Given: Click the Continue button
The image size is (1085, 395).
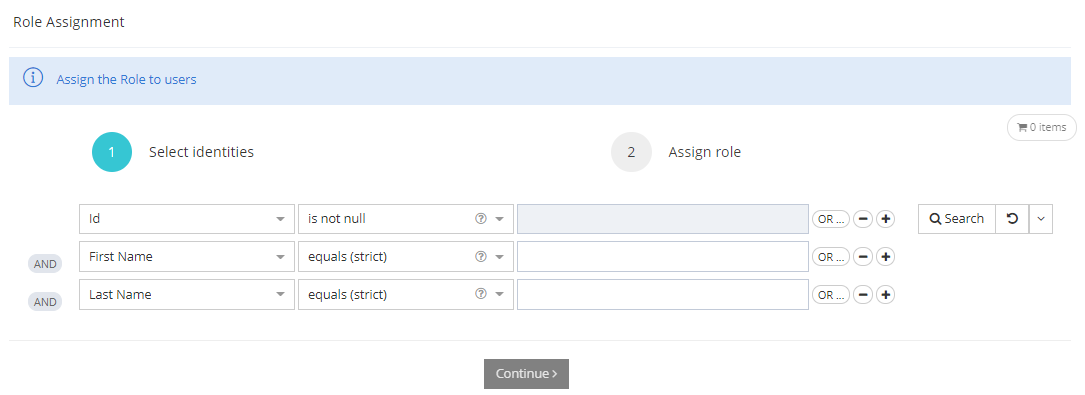Looking at the screenshot, I should [526, 374].
